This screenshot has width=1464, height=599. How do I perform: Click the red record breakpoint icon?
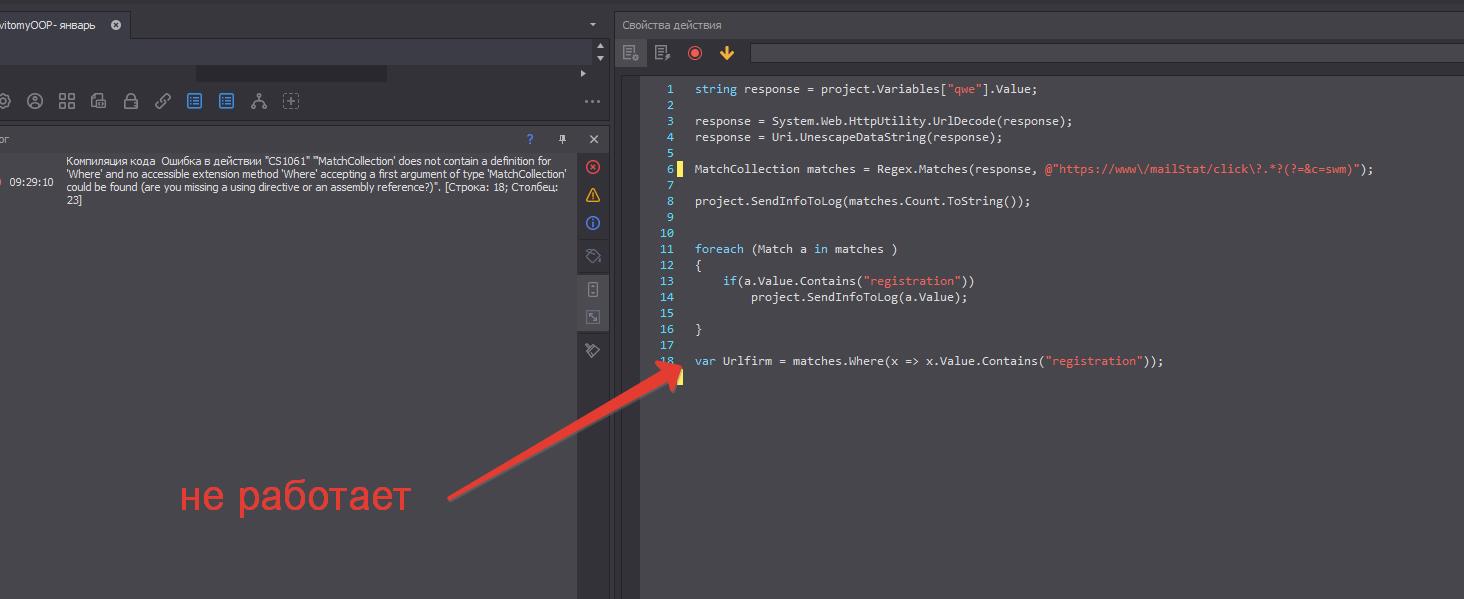pyautogui.click(x=695, y=53)
